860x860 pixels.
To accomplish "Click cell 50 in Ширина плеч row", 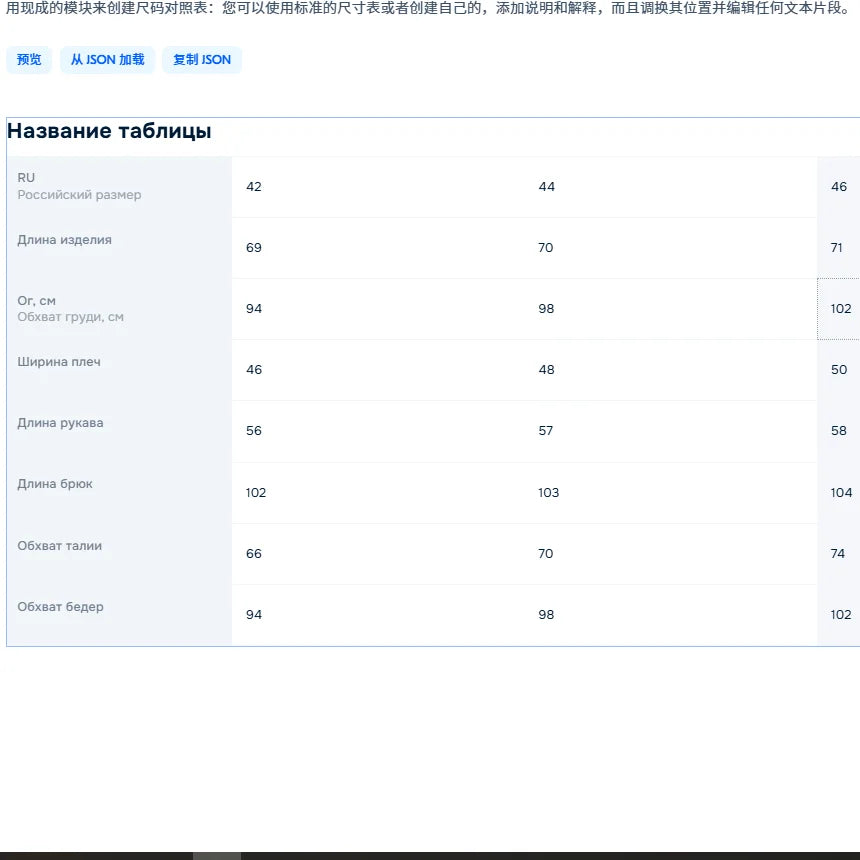I will (839, 370).
